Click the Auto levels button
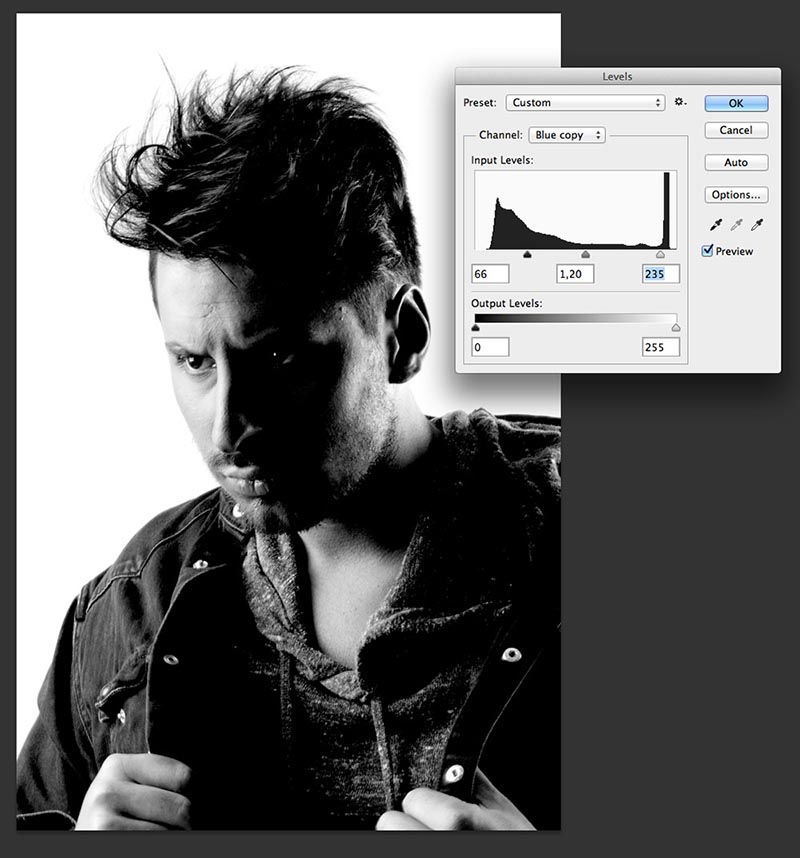The width and height of the screenshot is (800, 858). 735,162
